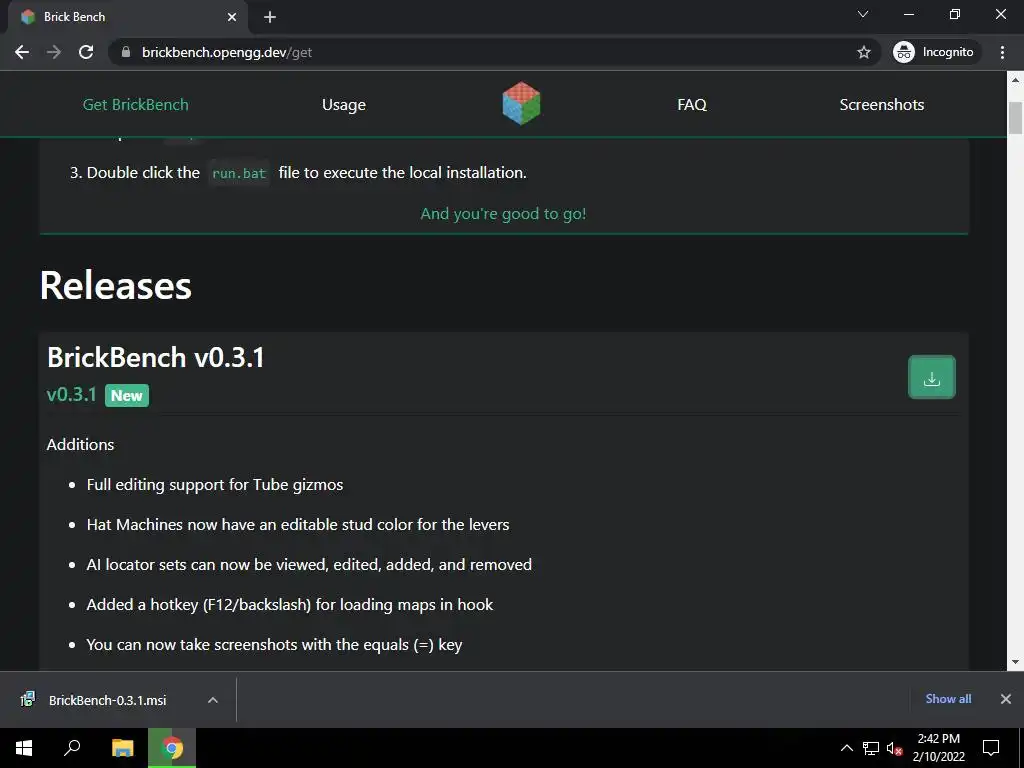The image size is (1024, 768).
Task: Minimize the Chrome window
Action: (909, 14)
